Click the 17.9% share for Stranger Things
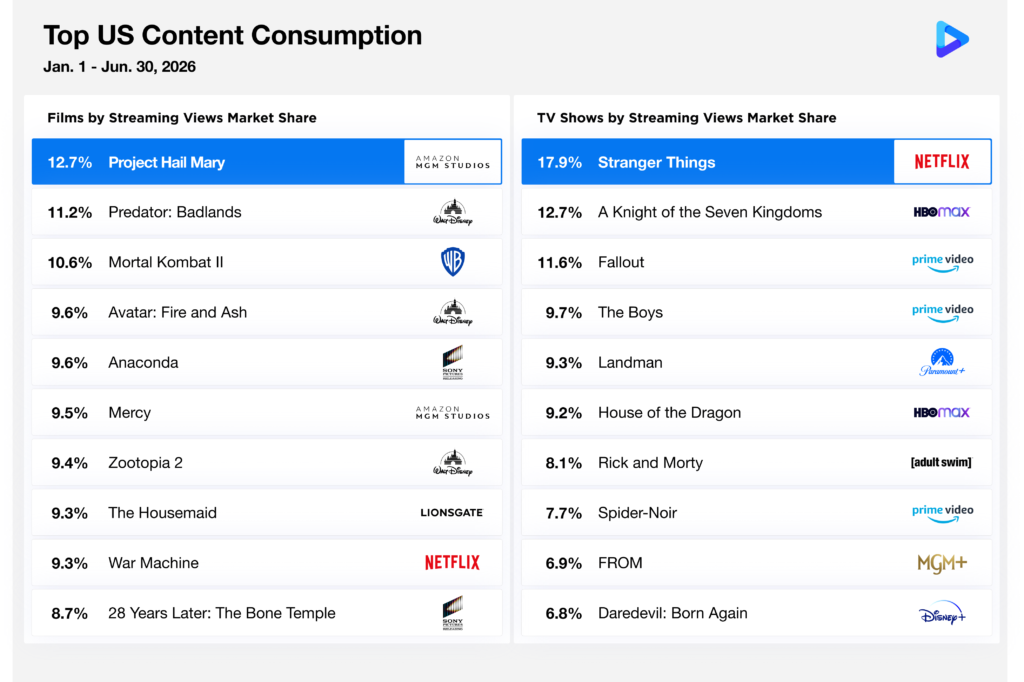Image resolution: width=1024 pixels, height=682 pixels. [x=559, y=162]
